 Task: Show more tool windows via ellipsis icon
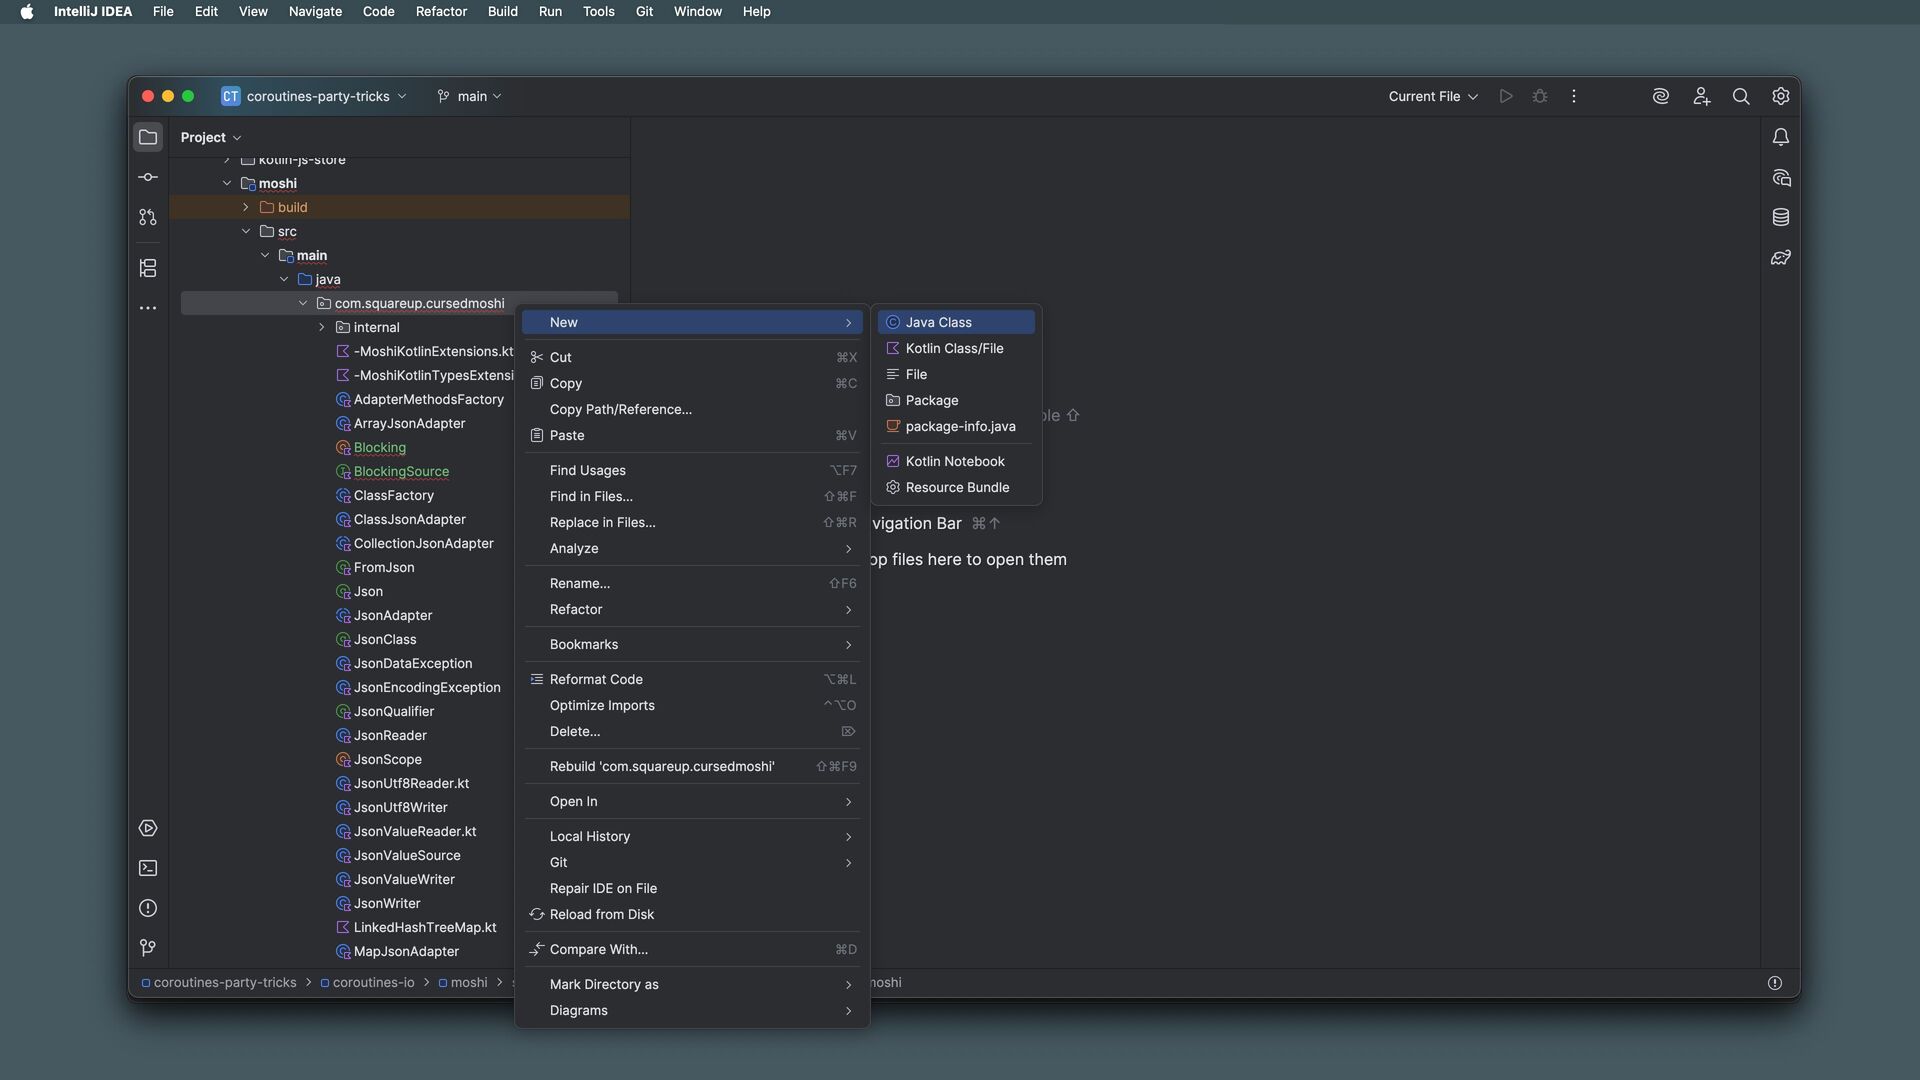coord(148,308)
